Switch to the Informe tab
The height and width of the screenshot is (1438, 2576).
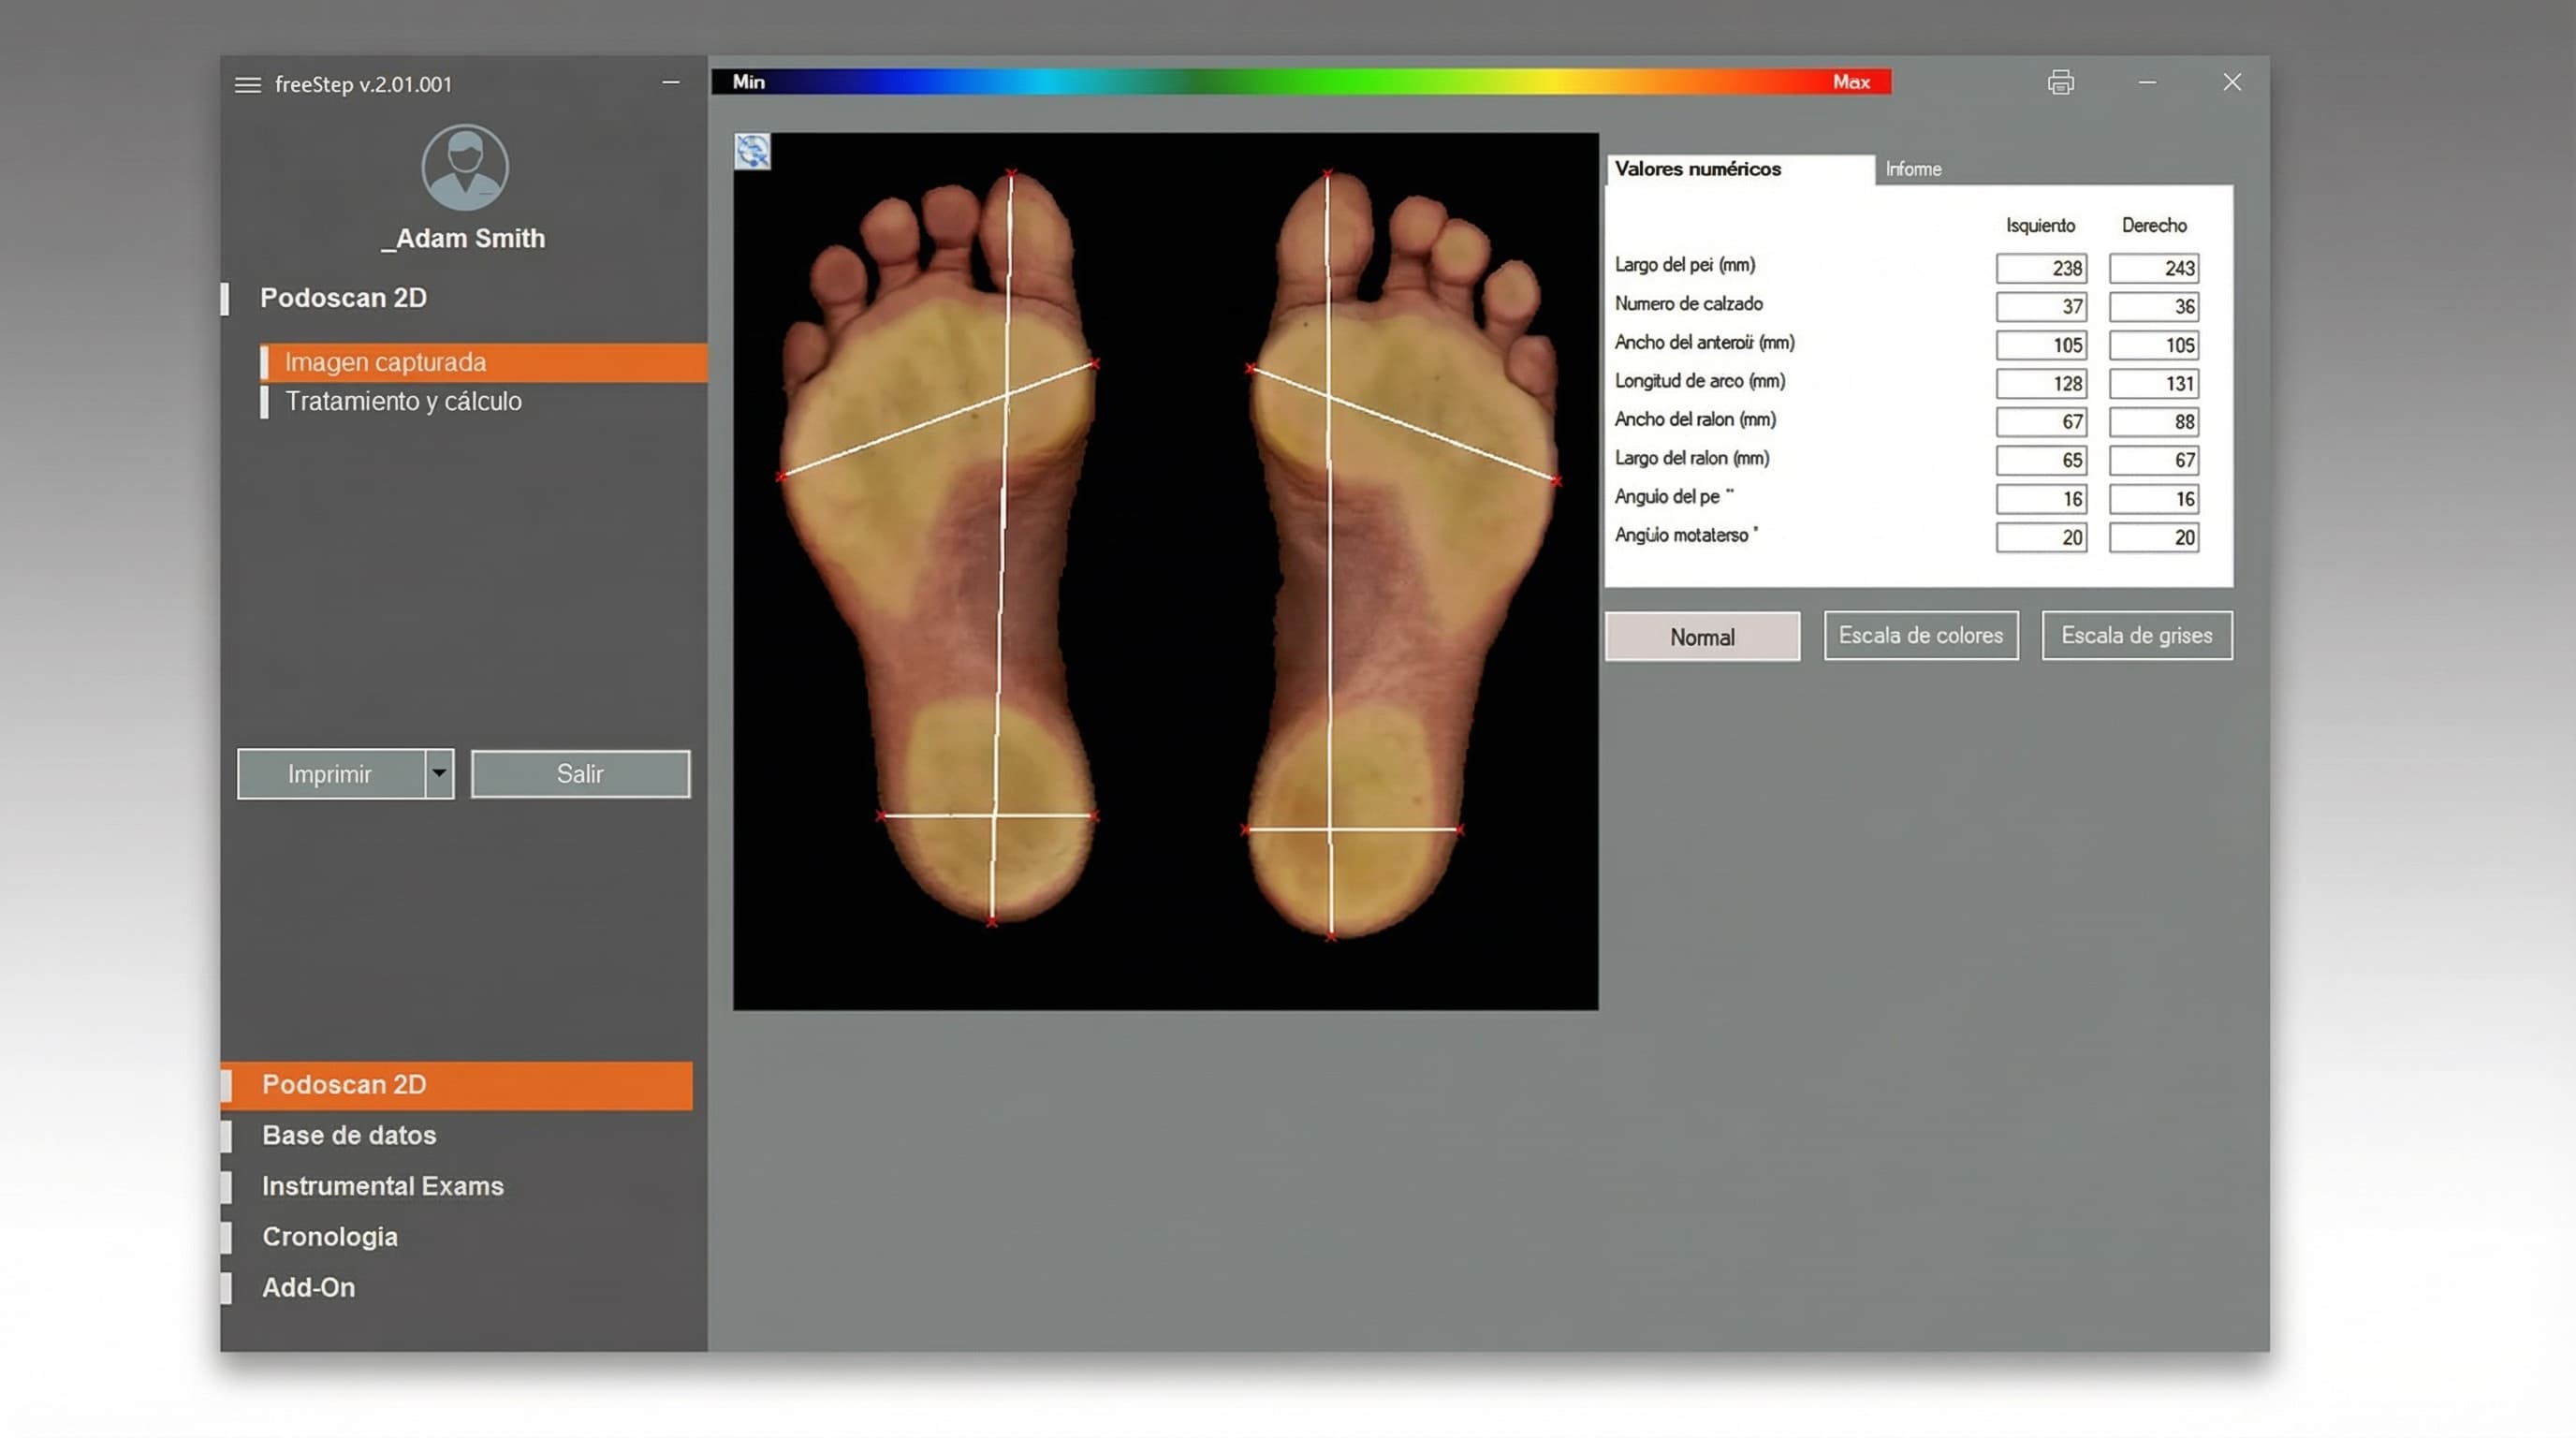pyautogui.click(x=1913, y=169)
